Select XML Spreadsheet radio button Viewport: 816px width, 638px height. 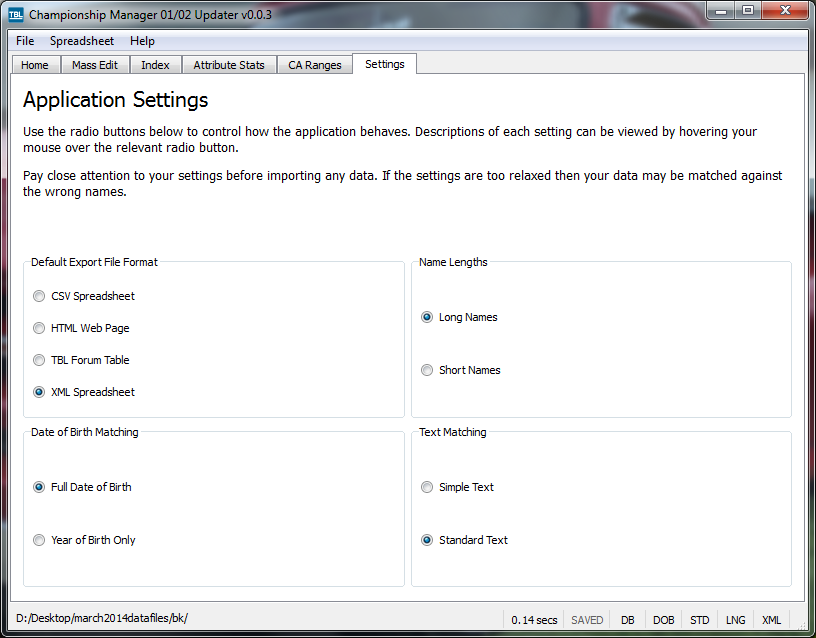coord(39,392)
